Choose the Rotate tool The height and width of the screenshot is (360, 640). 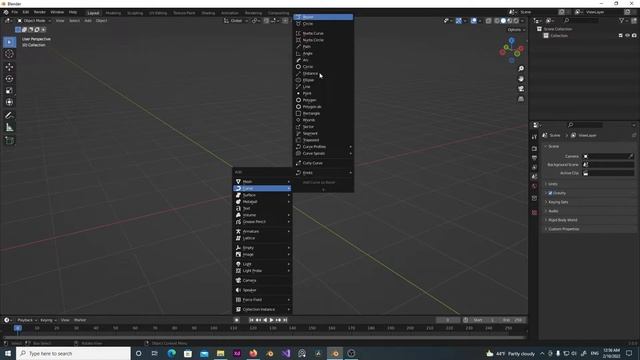pyautogui.click(x=9, y=78)
